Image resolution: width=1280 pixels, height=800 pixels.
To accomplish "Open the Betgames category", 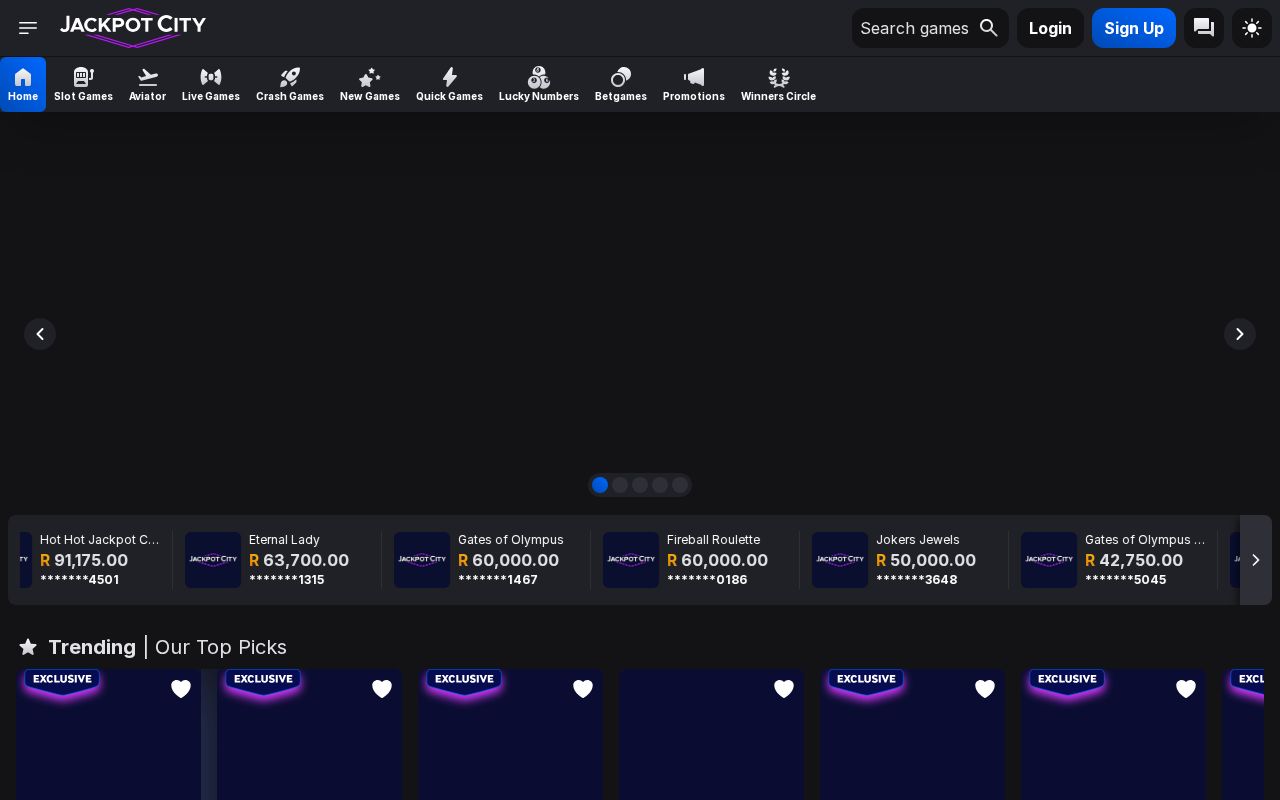I will click(620, 84).
